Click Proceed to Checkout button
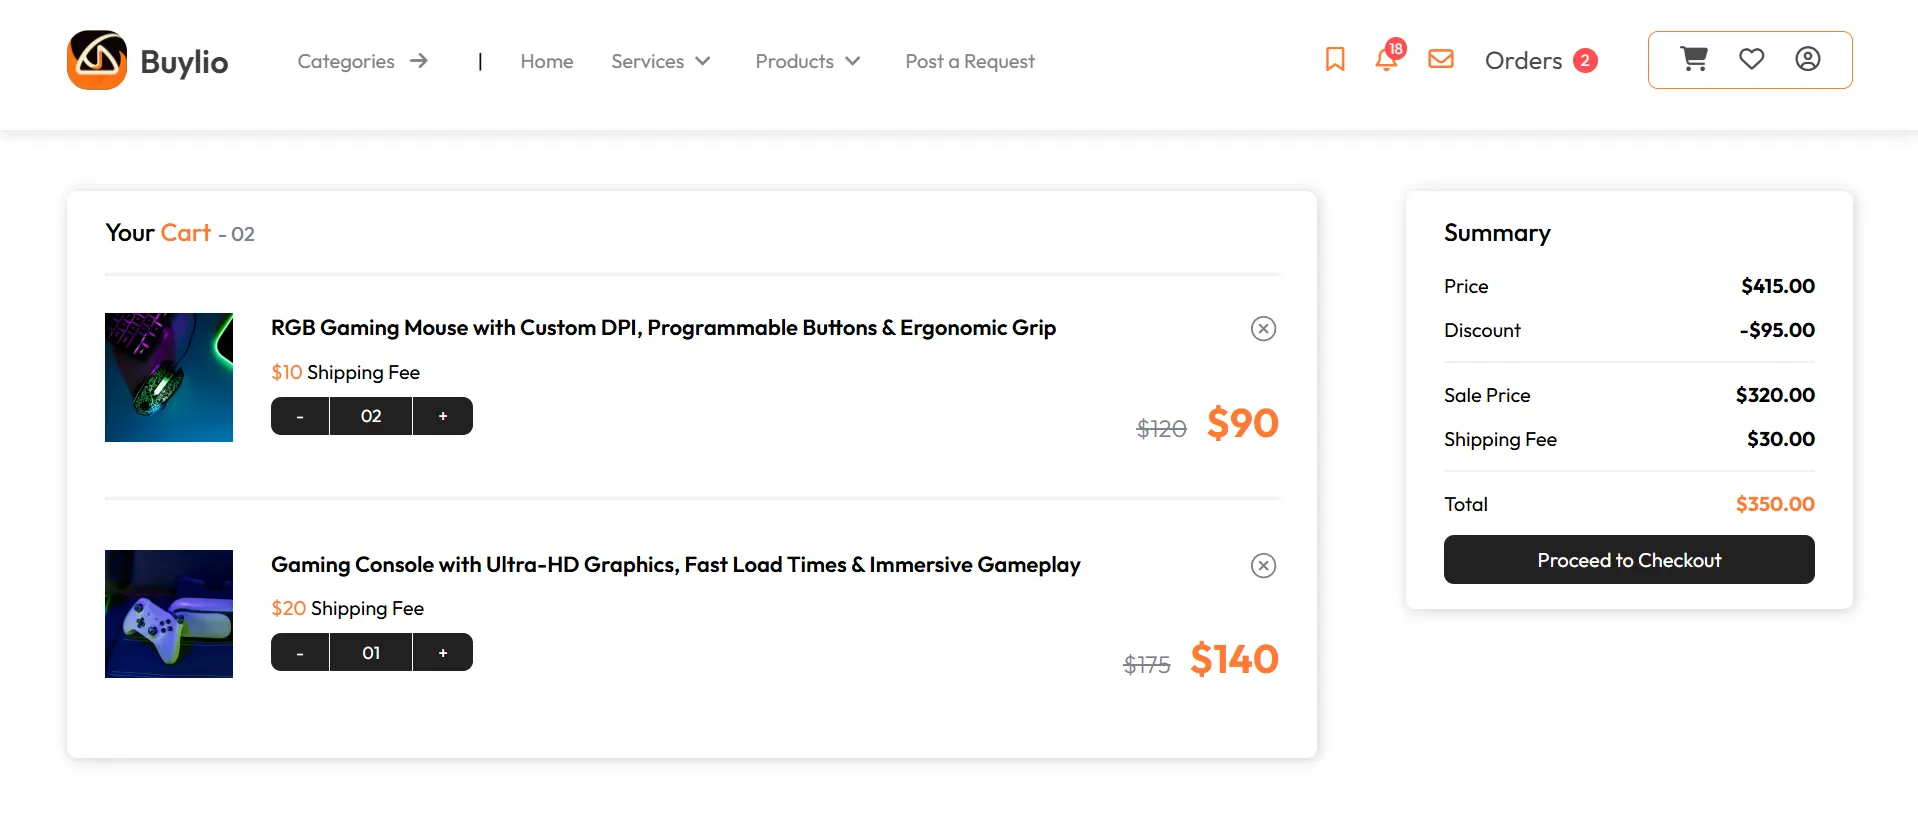Screen dimensions: 1918x823 pos(1629,560)
